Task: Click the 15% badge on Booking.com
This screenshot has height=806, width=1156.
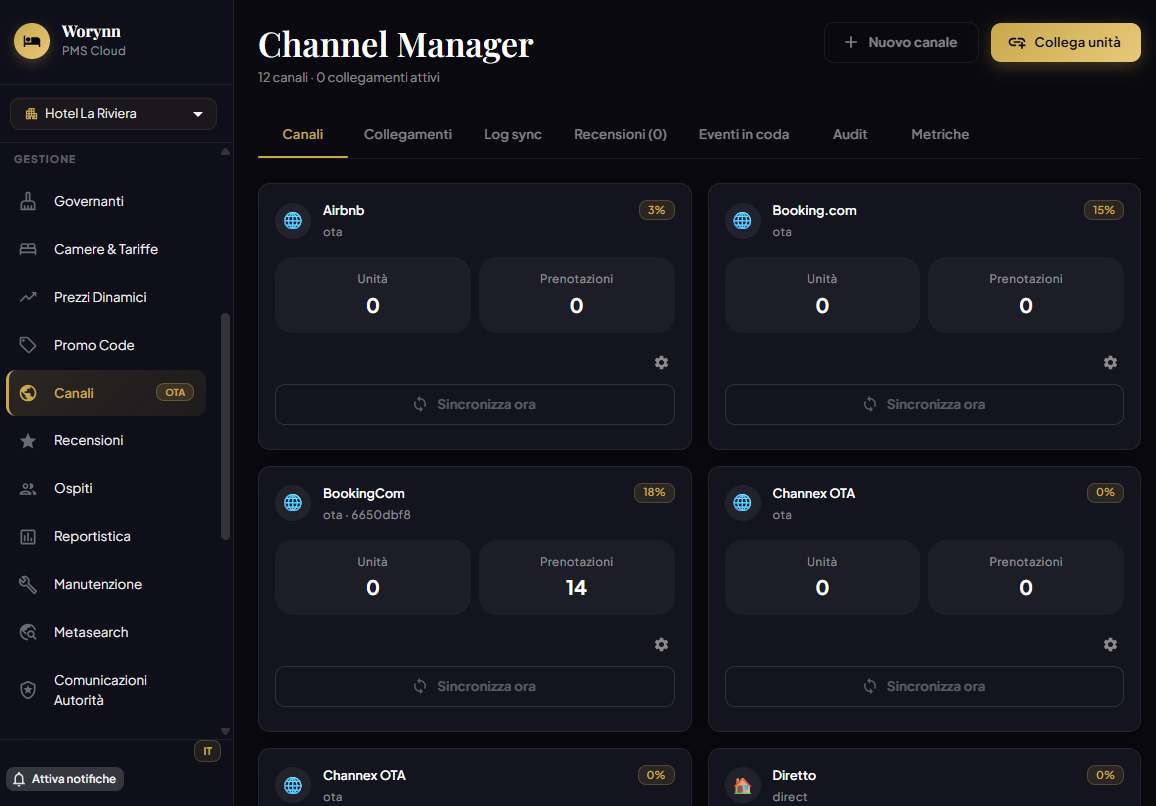Action: coord(1104,210)
